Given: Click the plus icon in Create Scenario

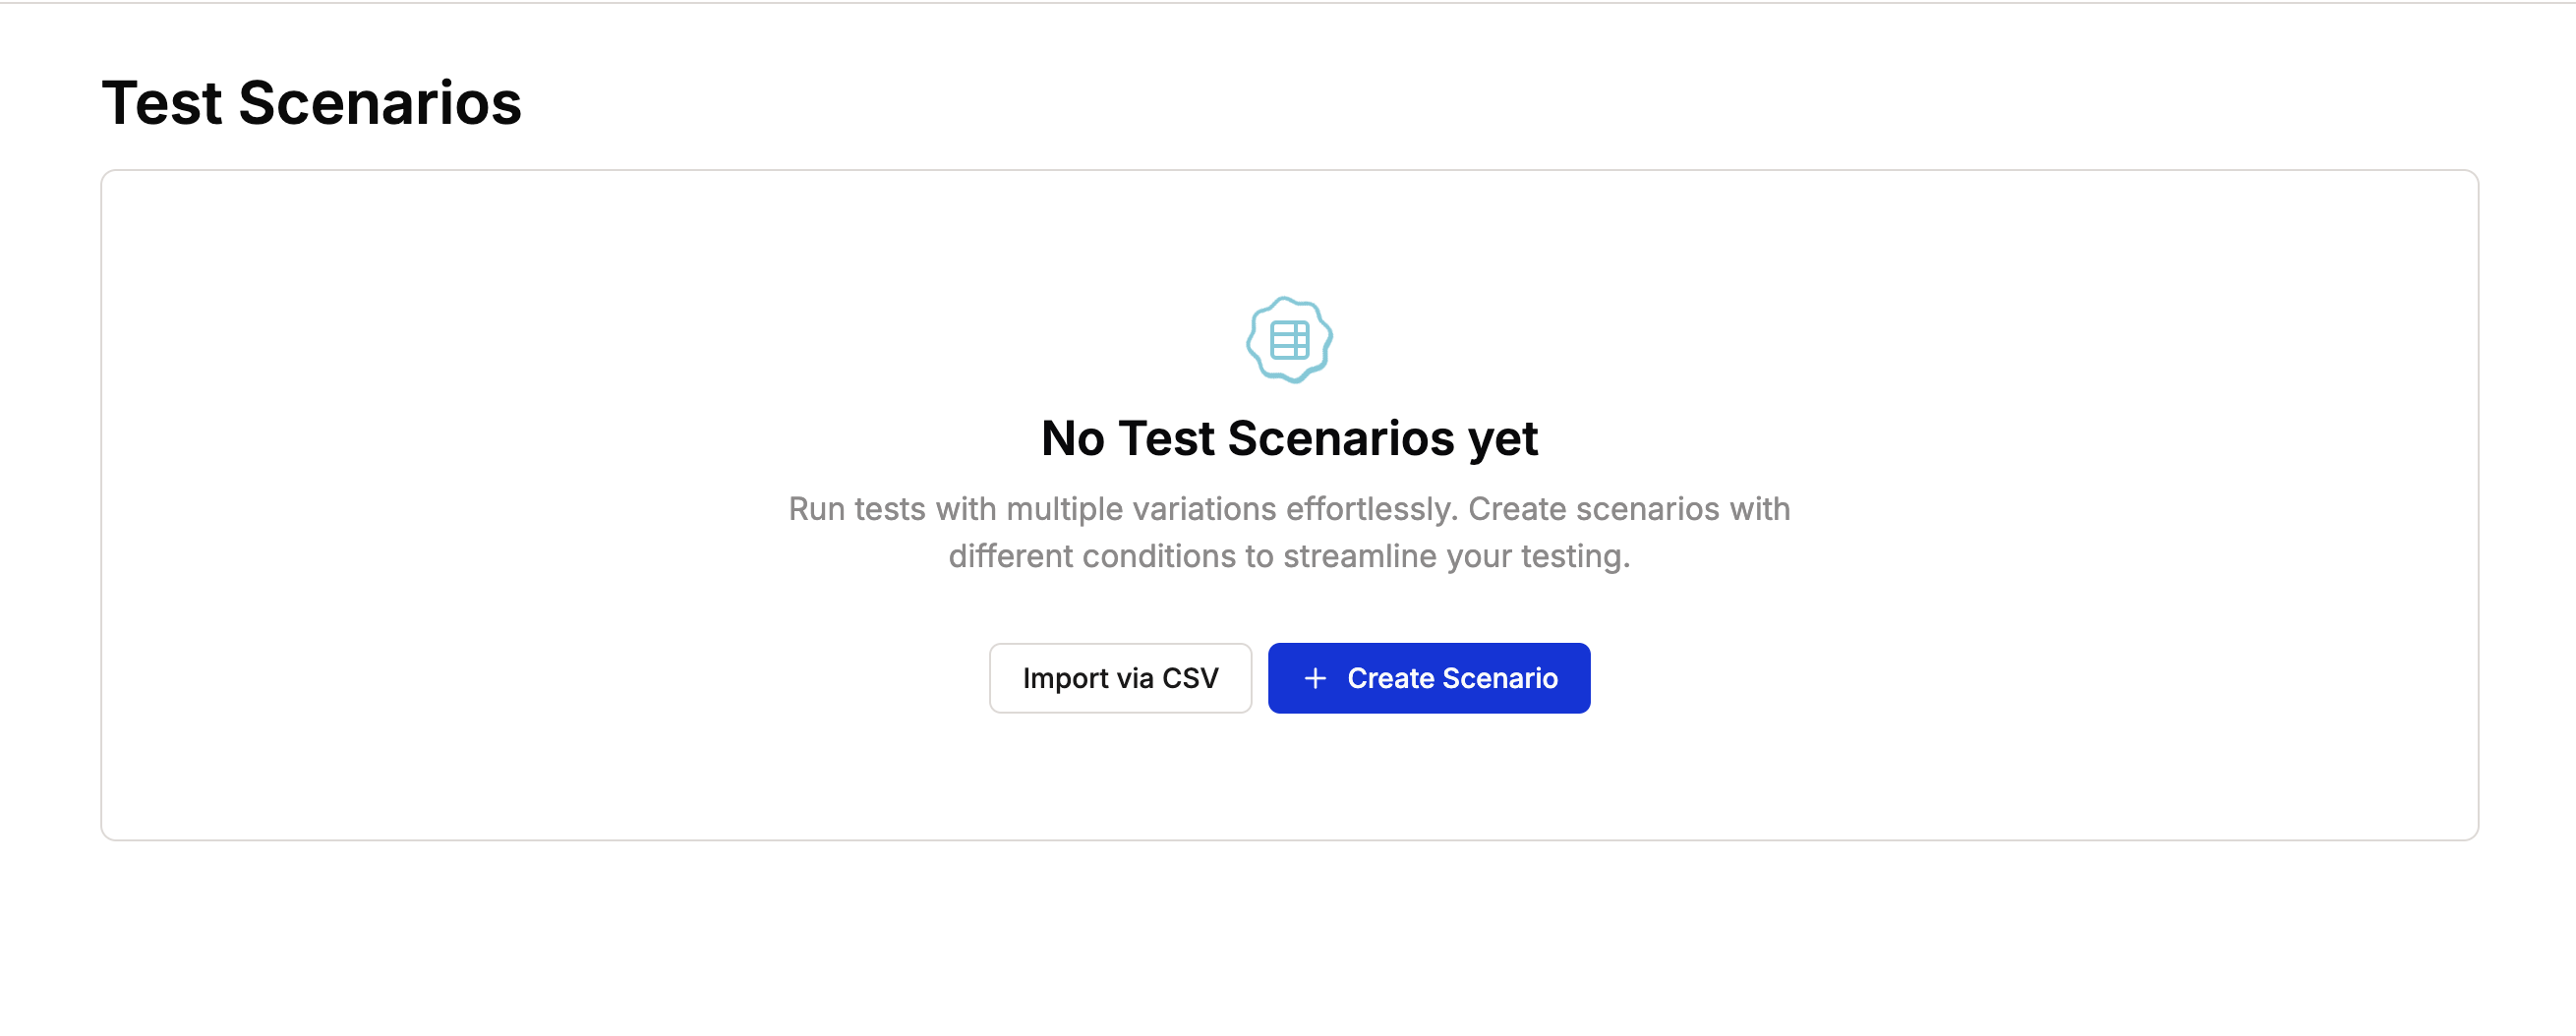Looking at the screenshot, I should click(x=1315, y=678).
